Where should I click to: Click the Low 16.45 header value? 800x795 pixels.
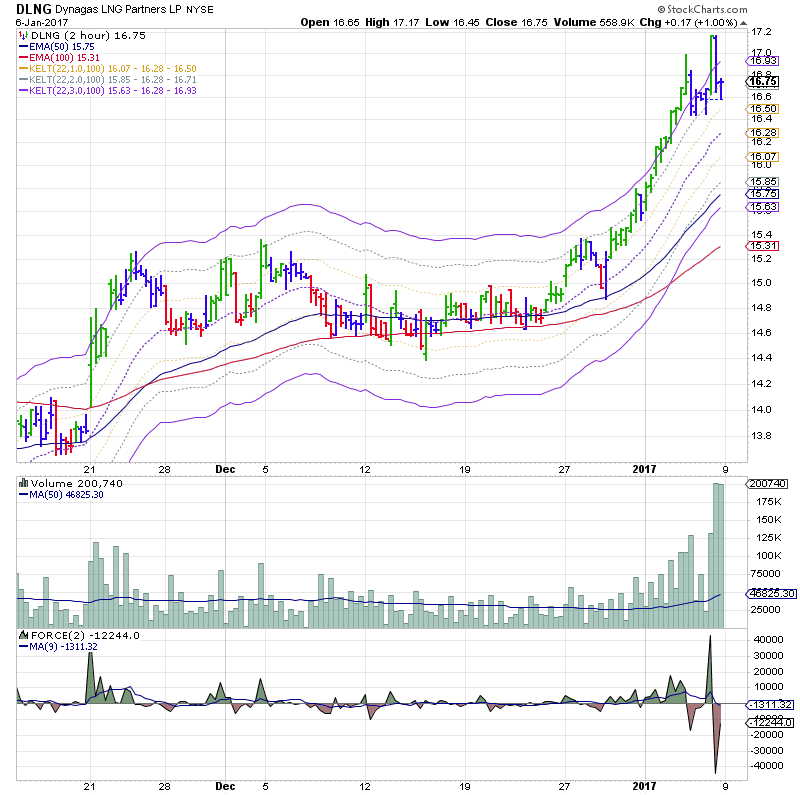(452, 22)
